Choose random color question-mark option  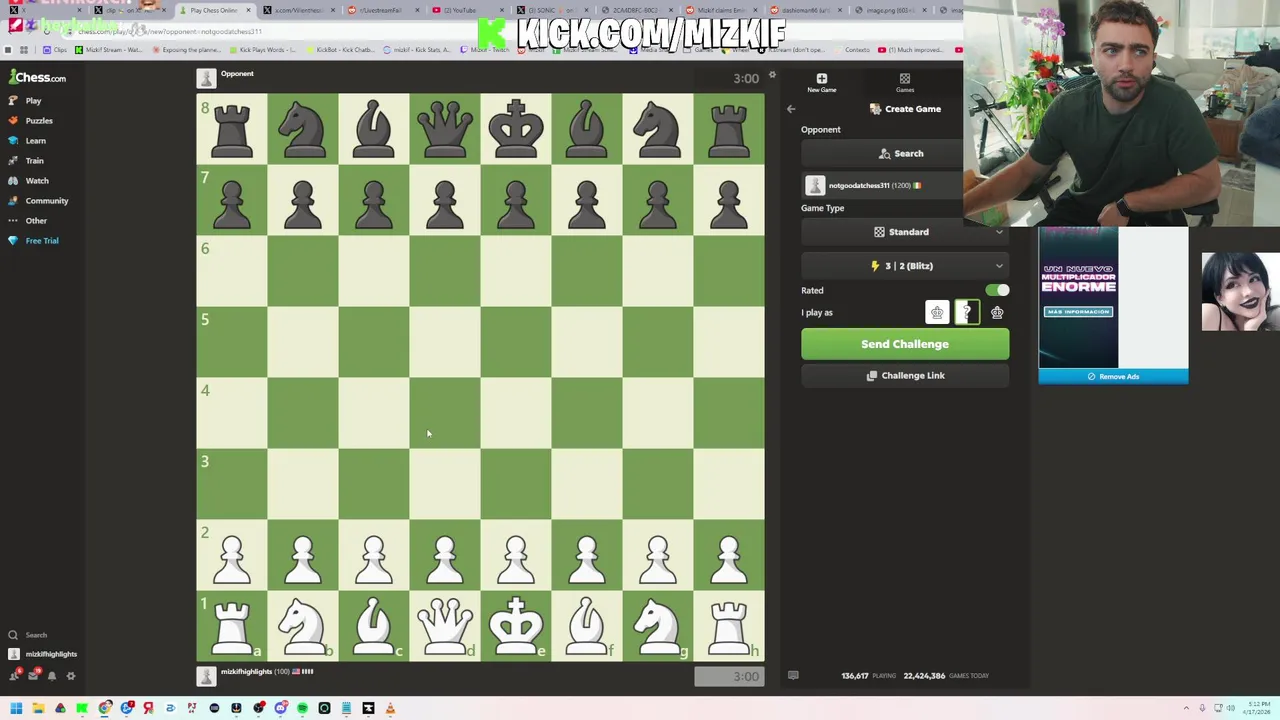click(x=967, y=313)
